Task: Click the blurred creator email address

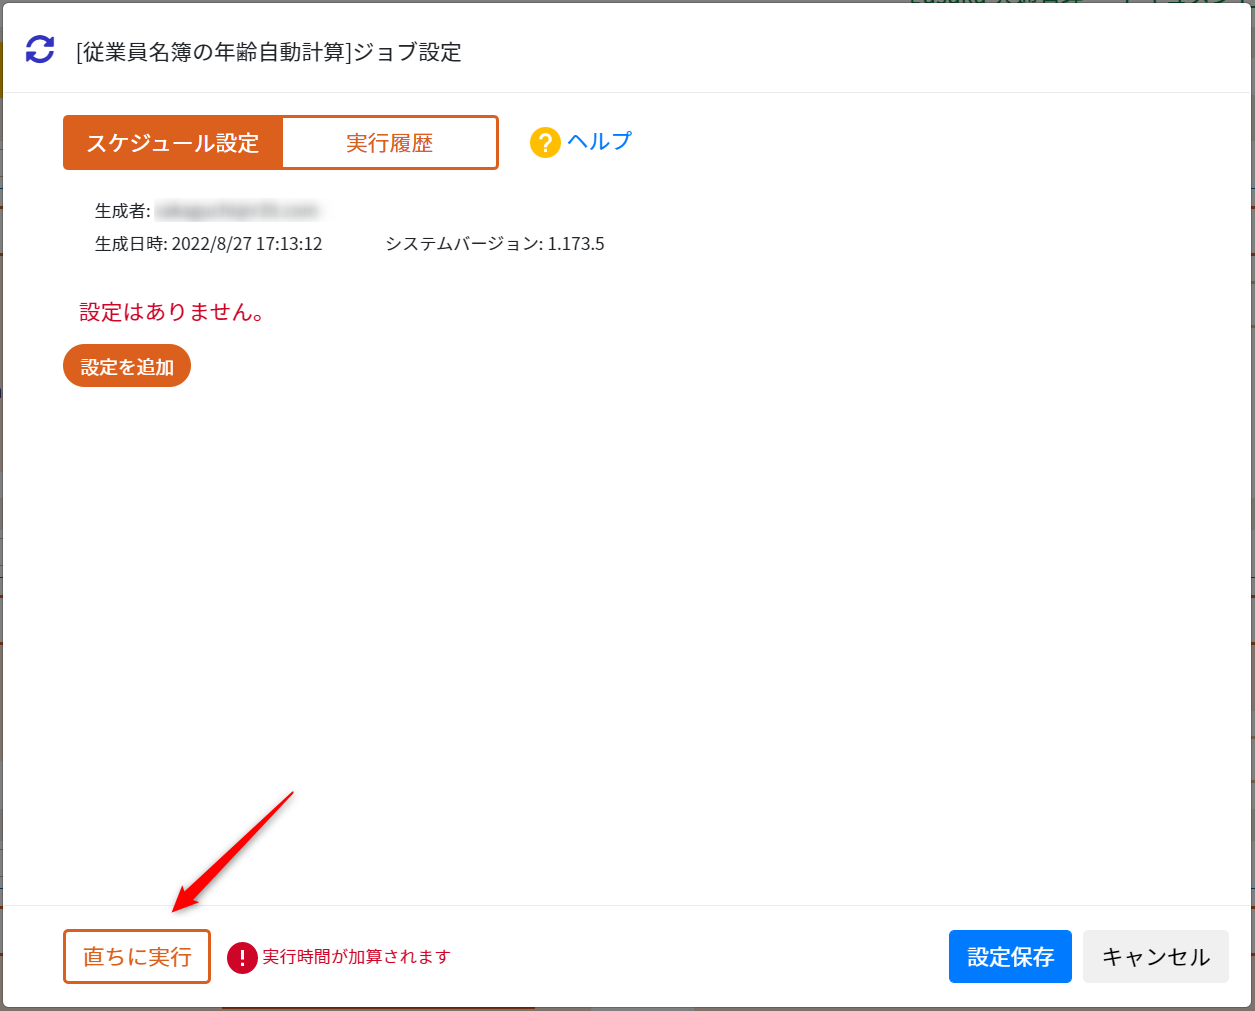Action: pyautogui.click(x=237, y=211)
